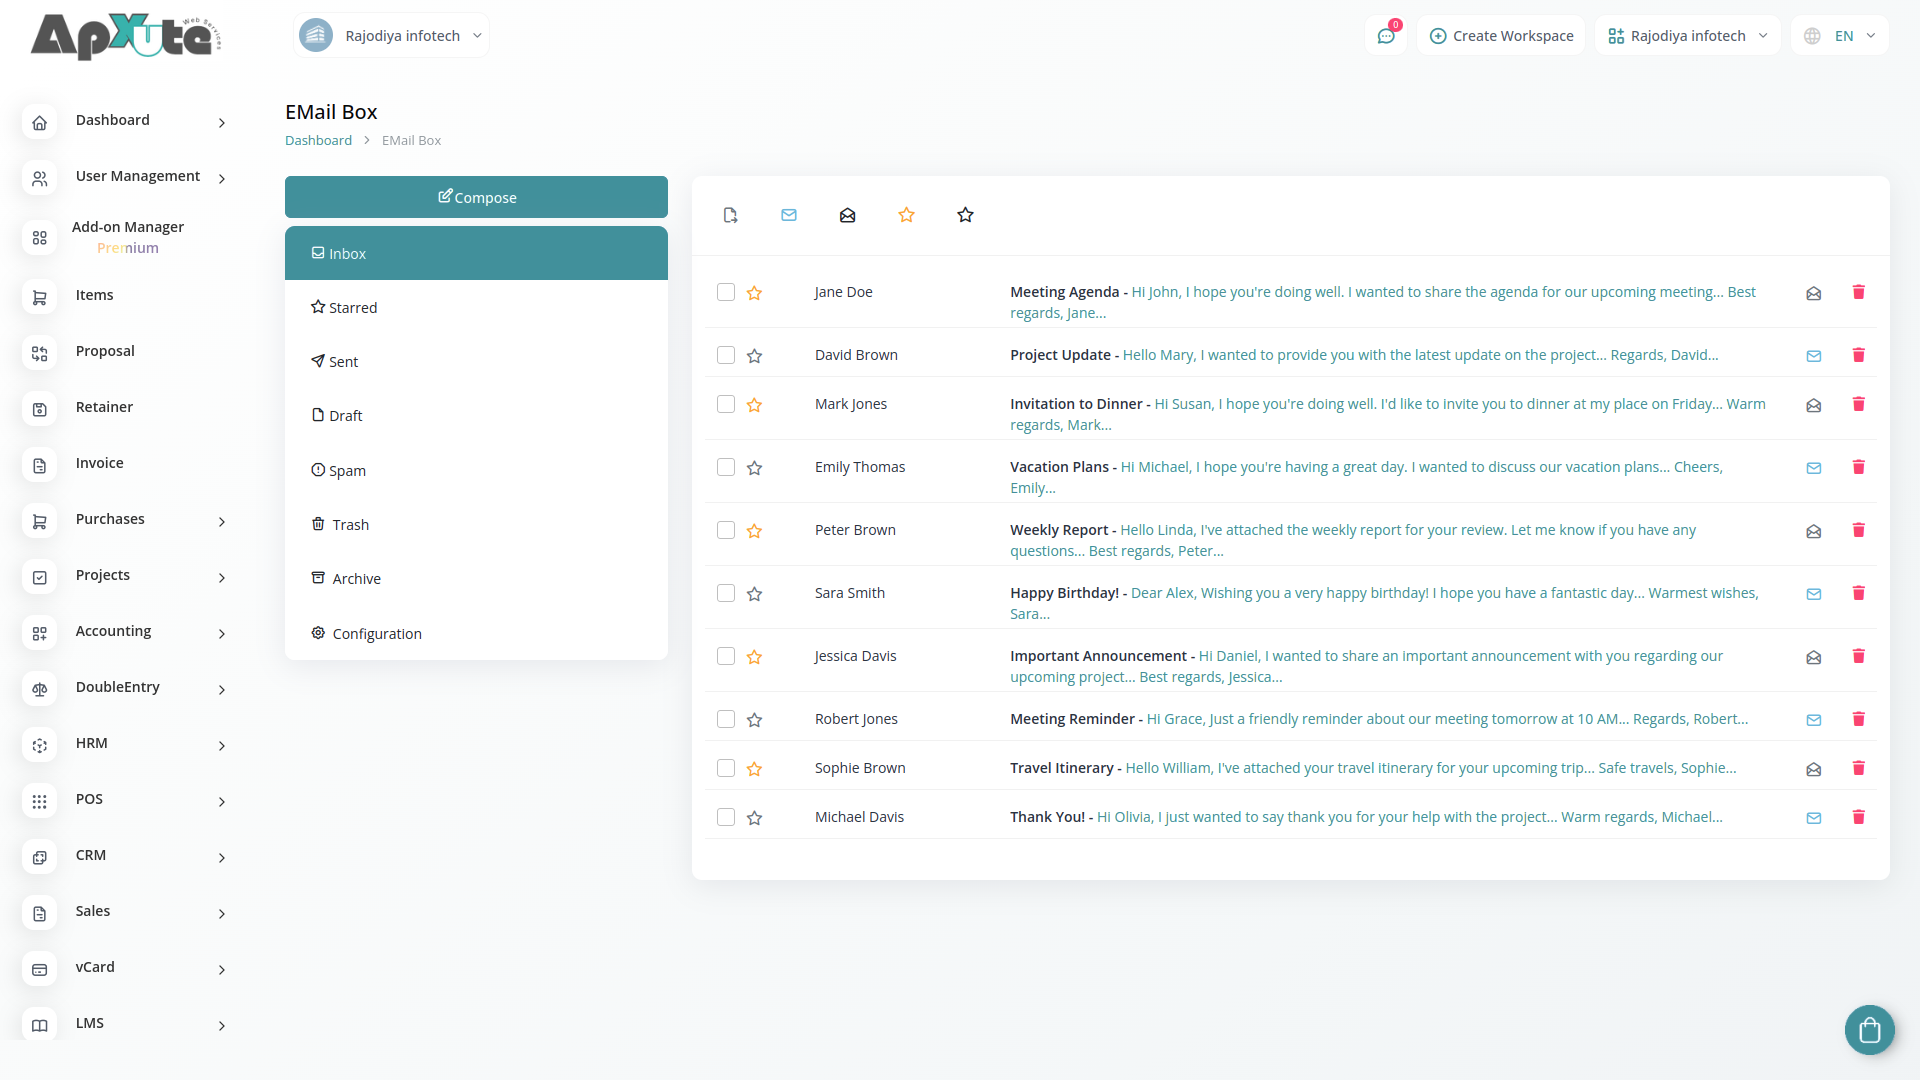Screen dimensions: 1920x1080
Task: Click the open-envelope toolbar icon
Action: tap(847, 215)
